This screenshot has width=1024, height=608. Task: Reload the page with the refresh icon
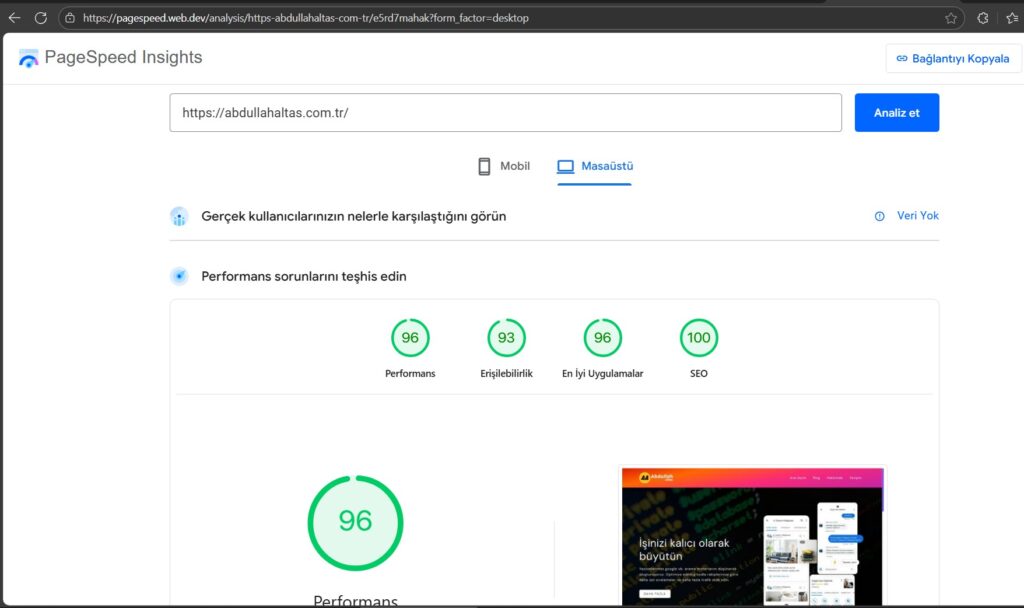41,18
